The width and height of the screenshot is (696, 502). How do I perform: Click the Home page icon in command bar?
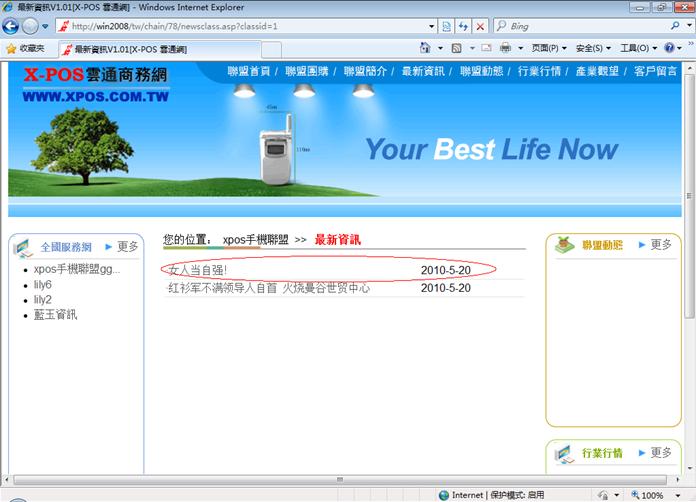coord(426,48)
